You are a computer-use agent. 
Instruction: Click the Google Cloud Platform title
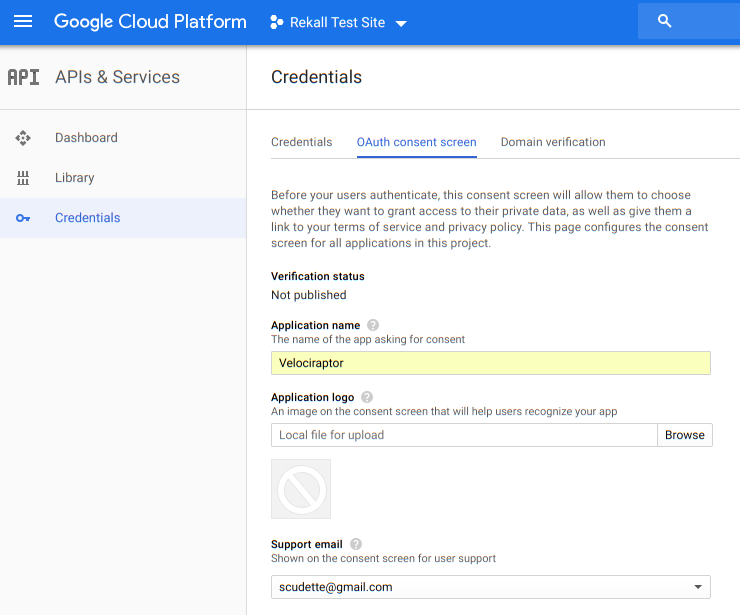(x=150, y=22)
